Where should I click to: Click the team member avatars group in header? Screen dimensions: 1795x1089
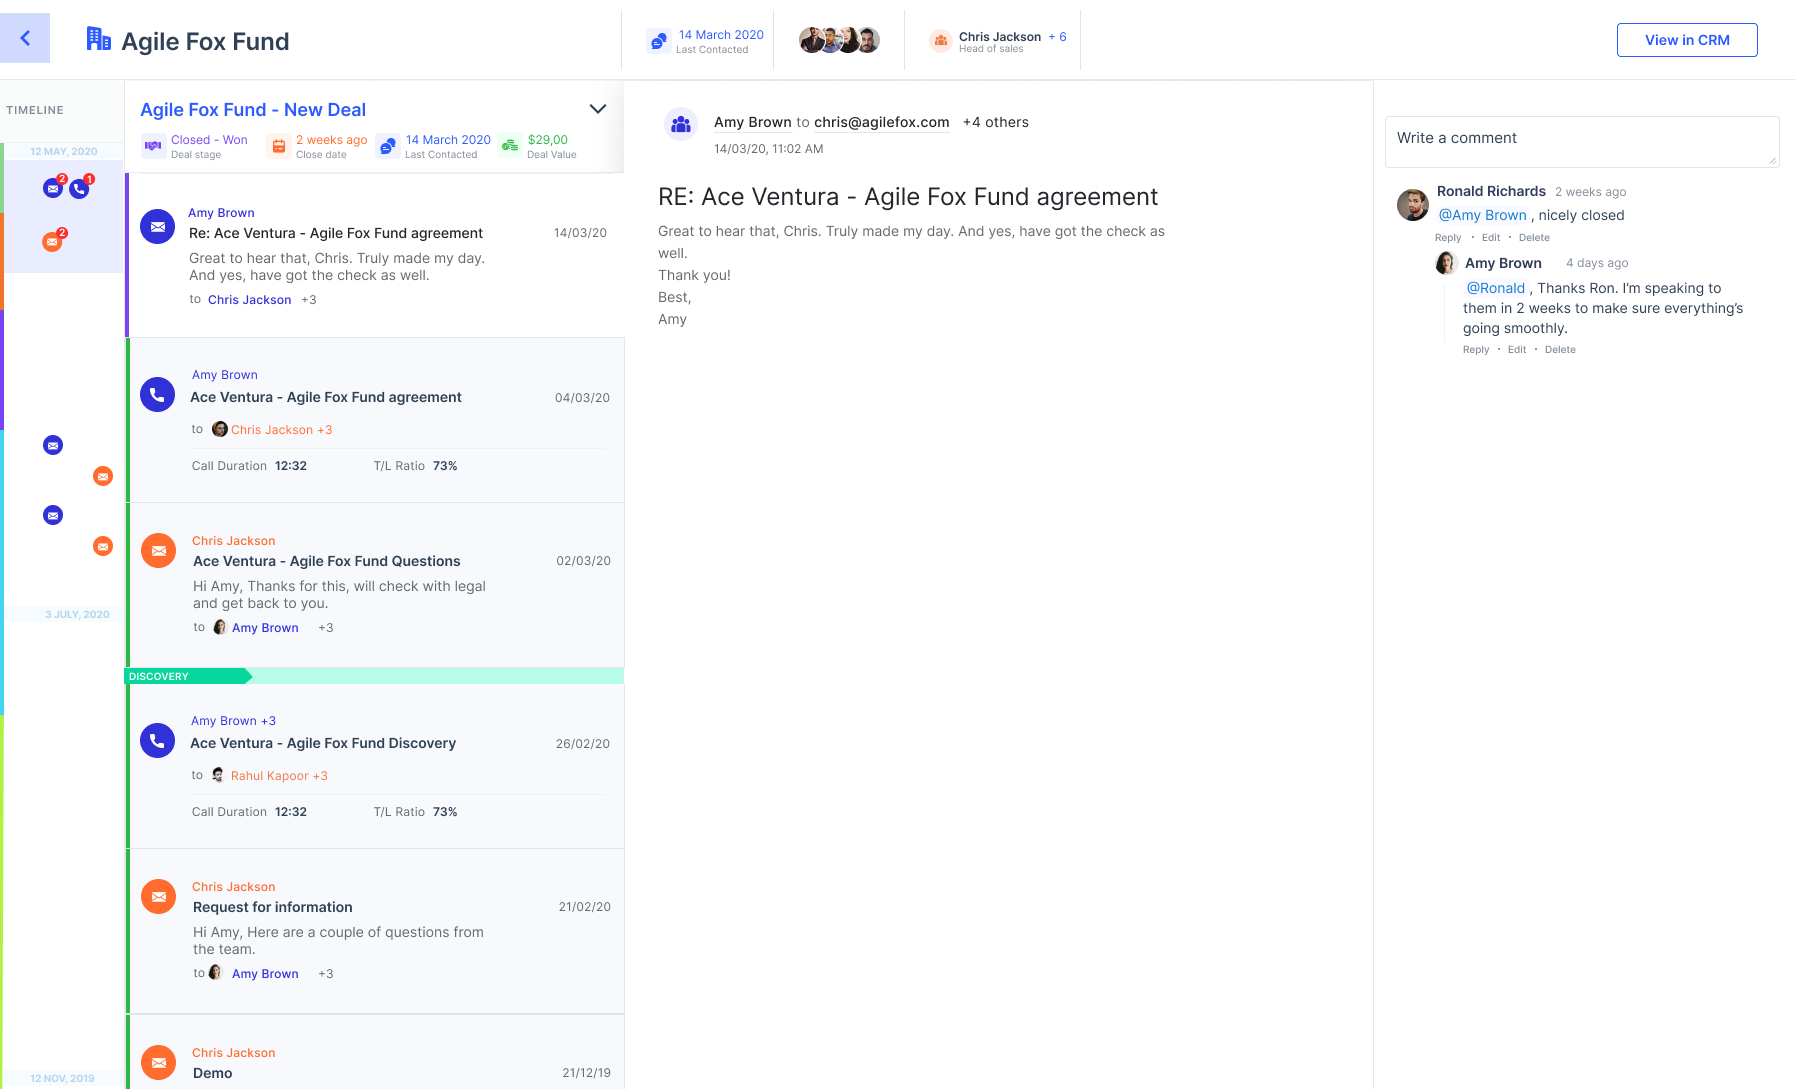pyautogui.click(x=839, y=40)
